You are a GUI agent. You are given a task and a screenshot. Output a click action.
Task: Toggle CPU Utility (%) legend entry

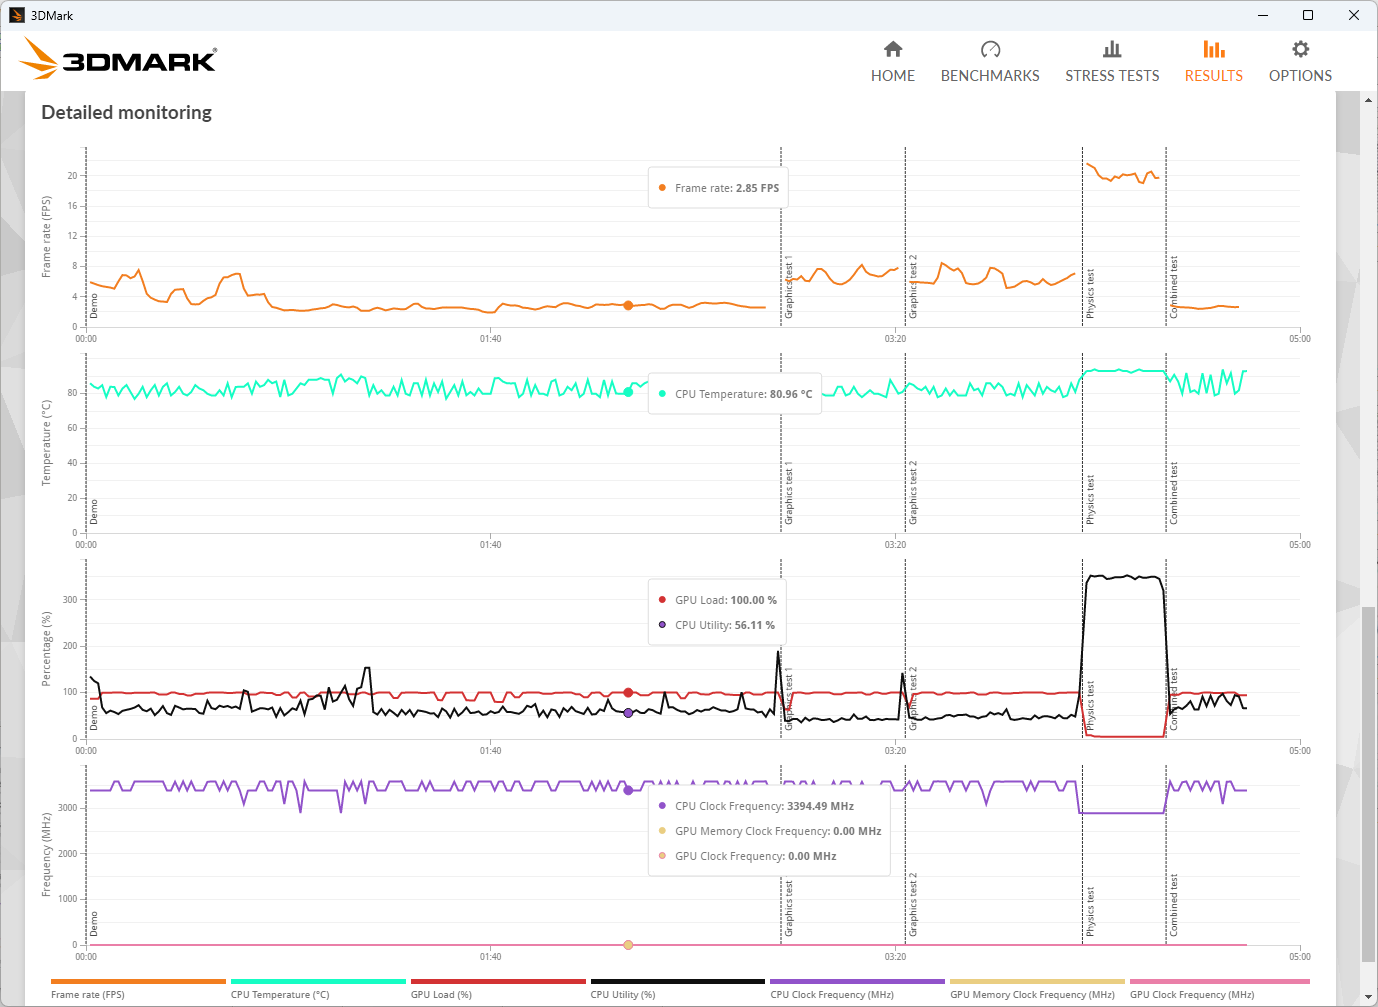(623, 994)
